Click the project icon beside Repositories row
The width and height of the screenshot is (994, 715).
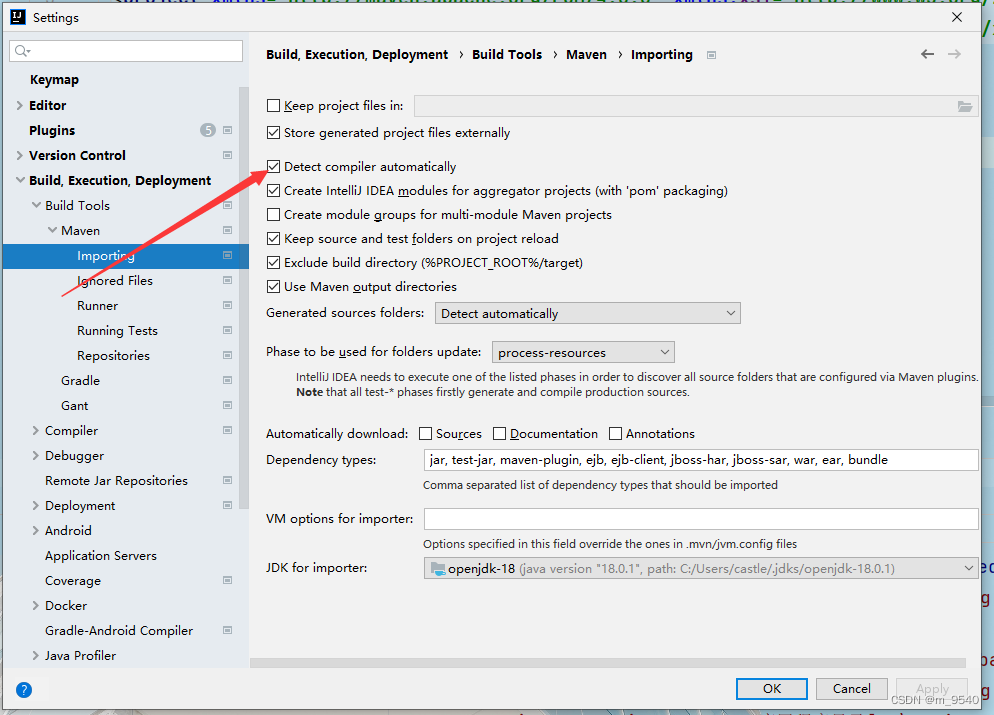click(x=228, y=356)
